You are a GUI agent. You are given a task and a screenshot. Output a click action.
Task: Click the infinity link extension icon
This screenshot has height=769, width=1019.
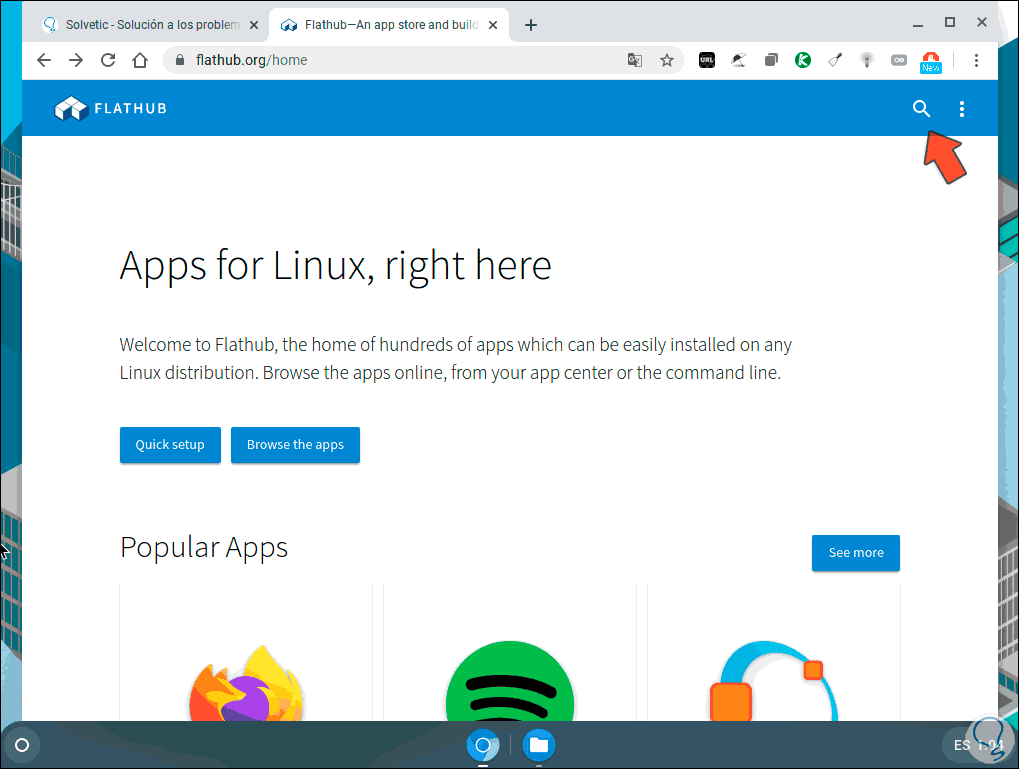(899, 60)
